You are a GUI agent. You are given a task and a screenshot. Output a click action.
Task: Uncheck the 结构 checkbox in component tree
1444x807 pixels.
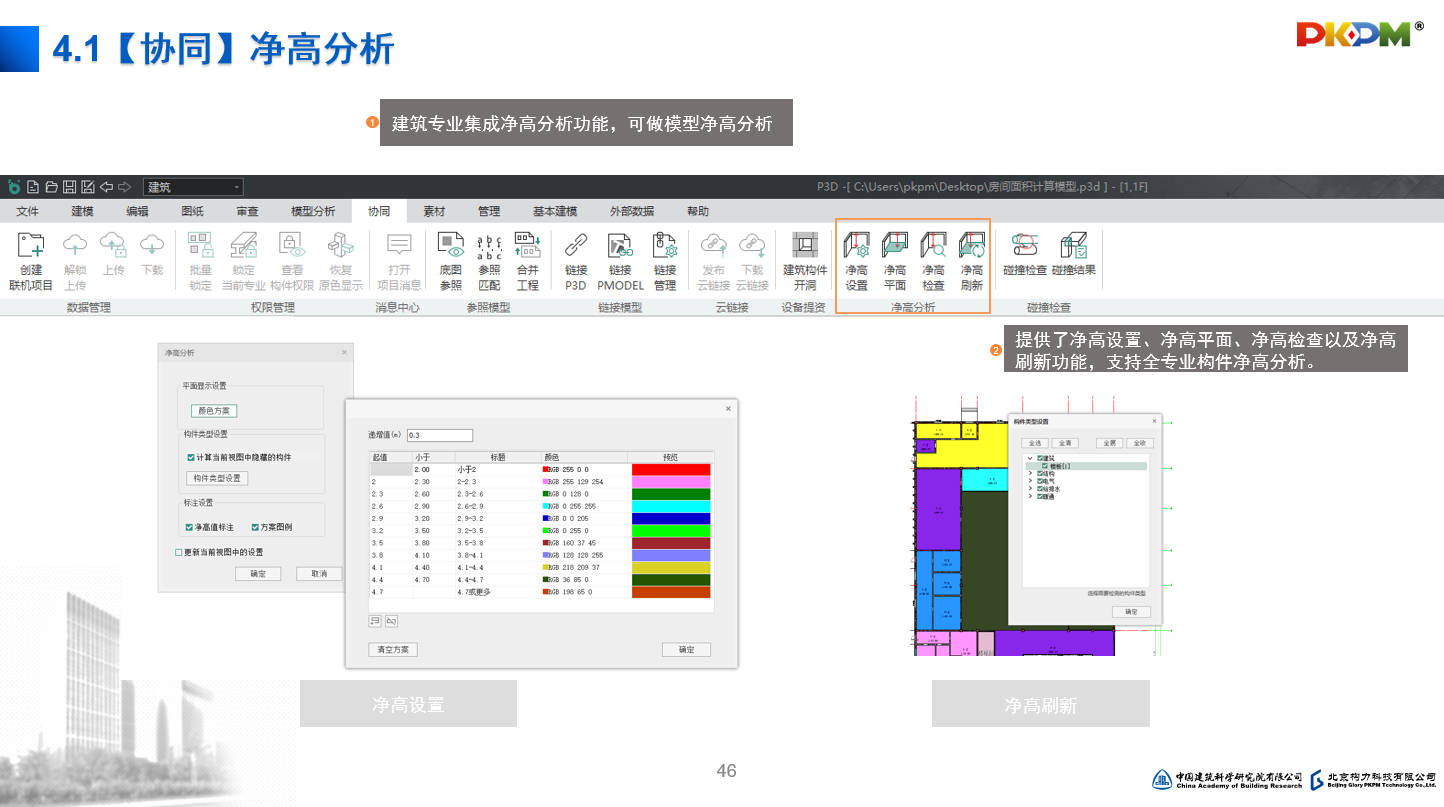click(x=1041, y=474)
